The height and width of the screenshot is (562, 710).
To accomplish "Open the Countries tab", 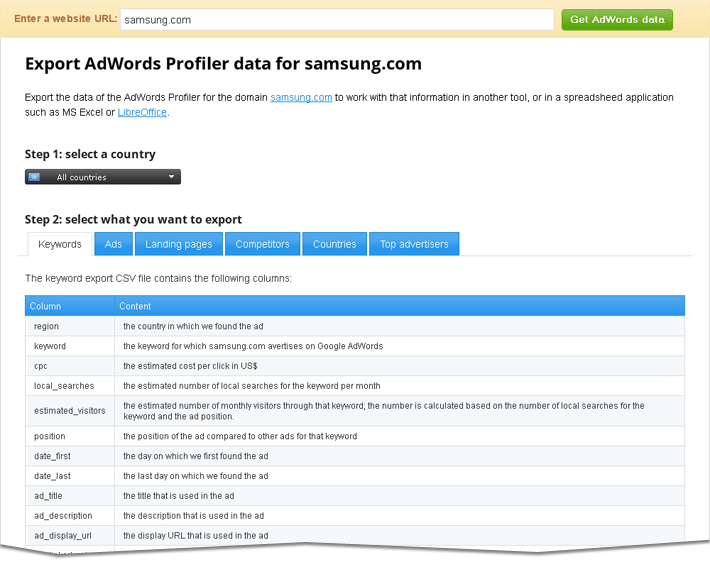I will point(334,244).
